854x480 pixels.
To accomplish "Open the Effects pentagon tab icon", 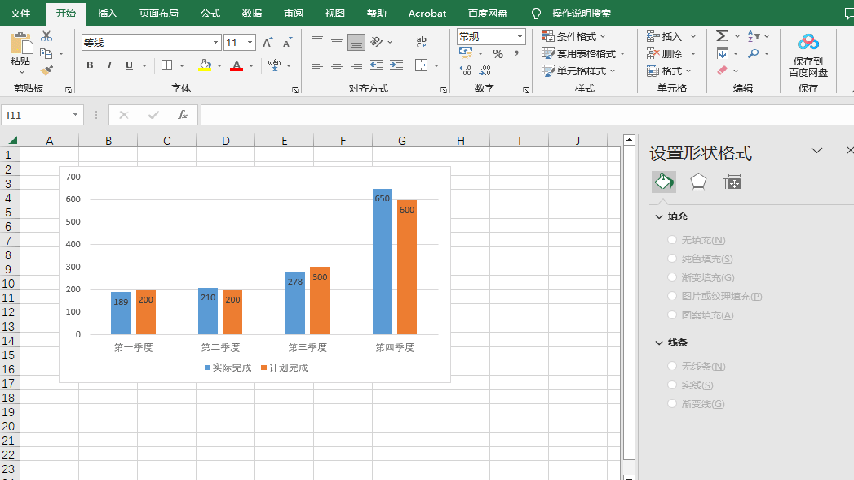I will tap(698, 182).
